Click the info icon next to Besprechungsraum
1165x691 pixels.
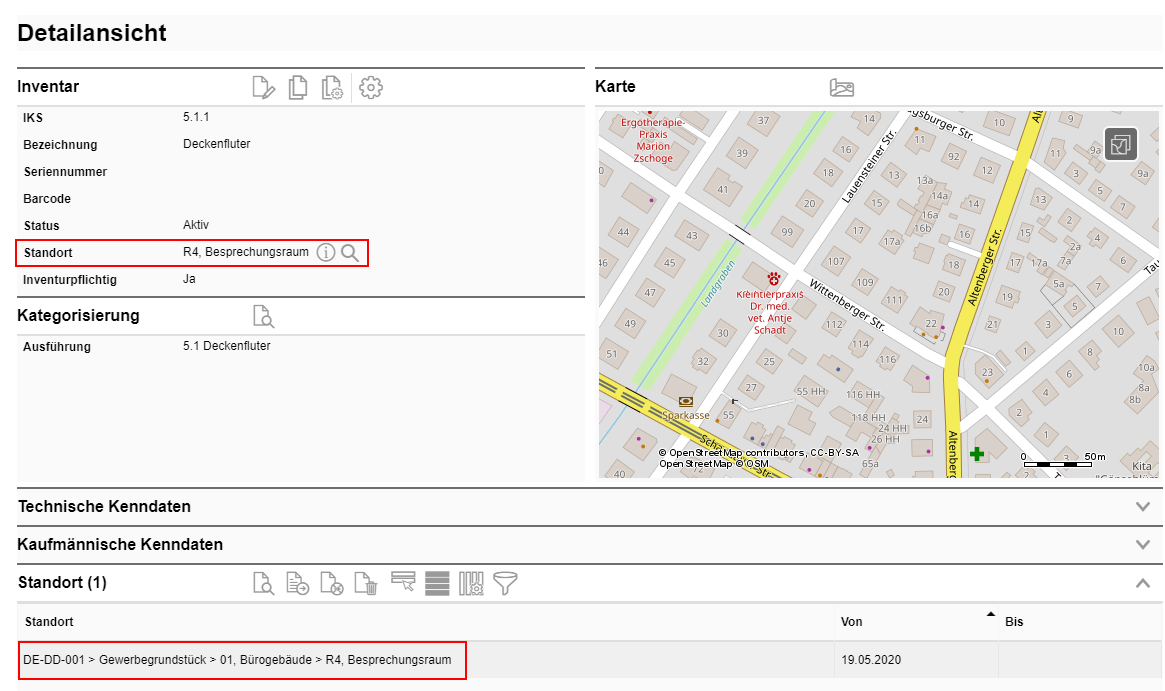point(326,253)
